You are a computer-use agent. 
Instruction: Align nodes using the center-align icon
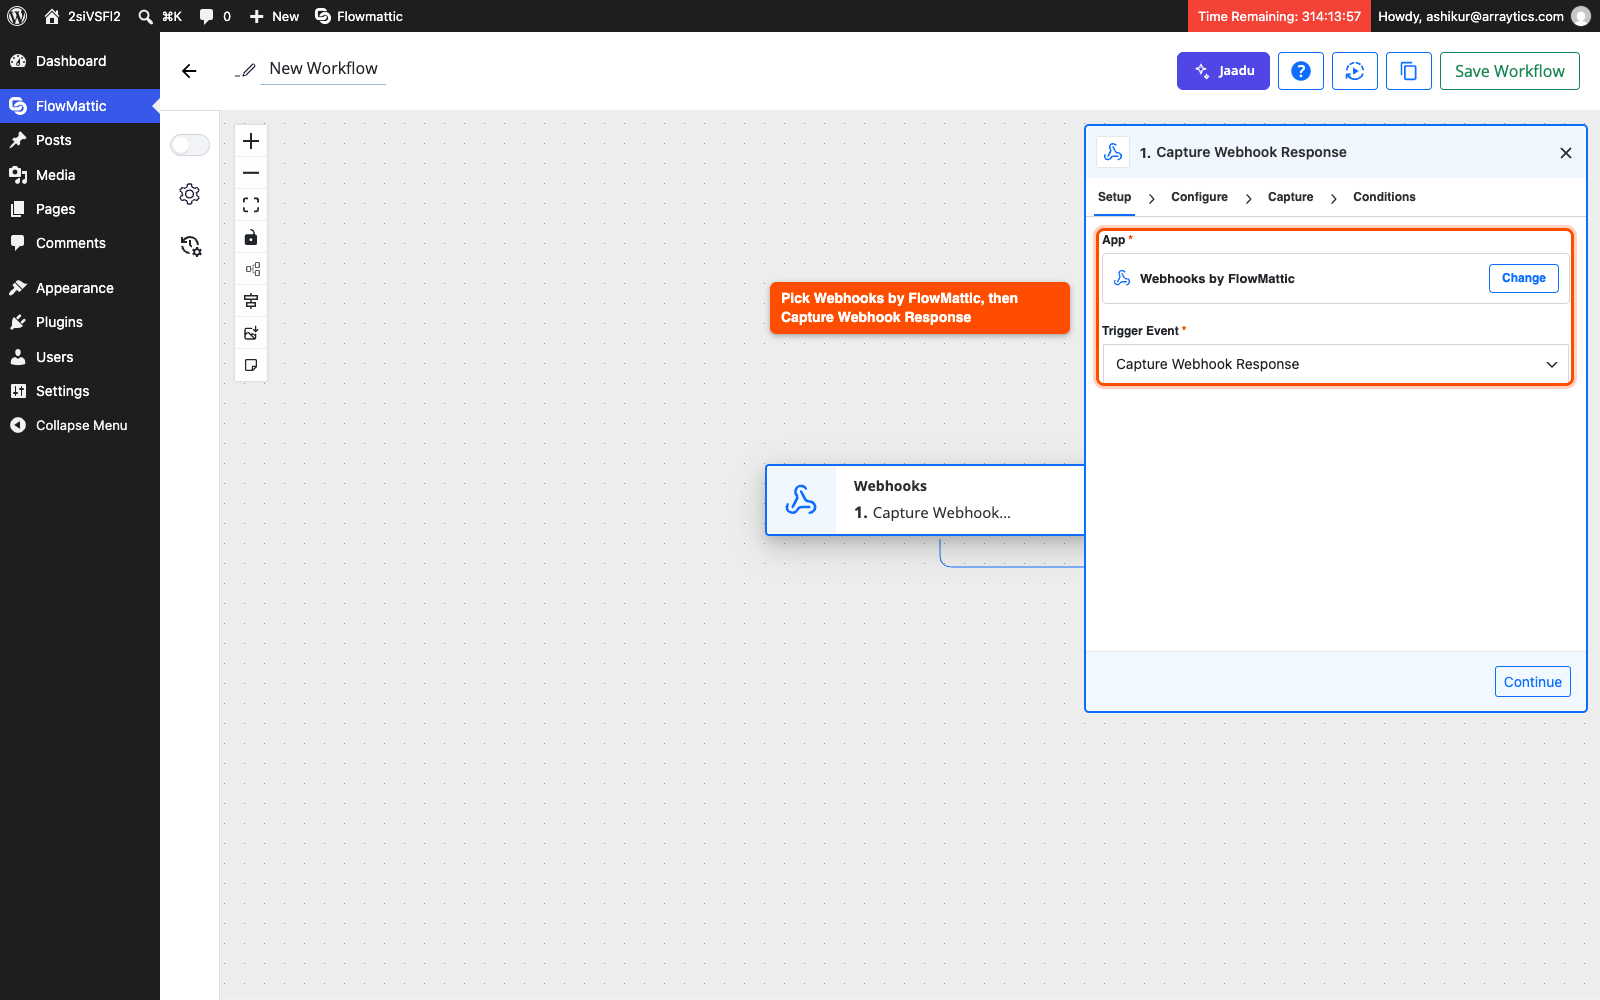(x=251, y=301)
